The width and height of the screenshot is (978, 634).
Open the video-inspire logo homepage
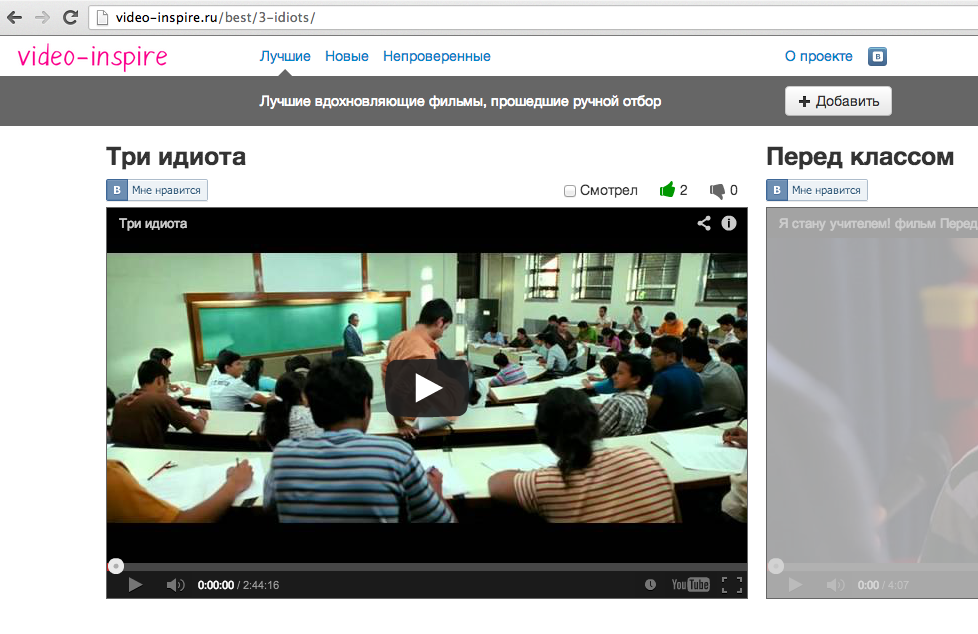point(92,57)
